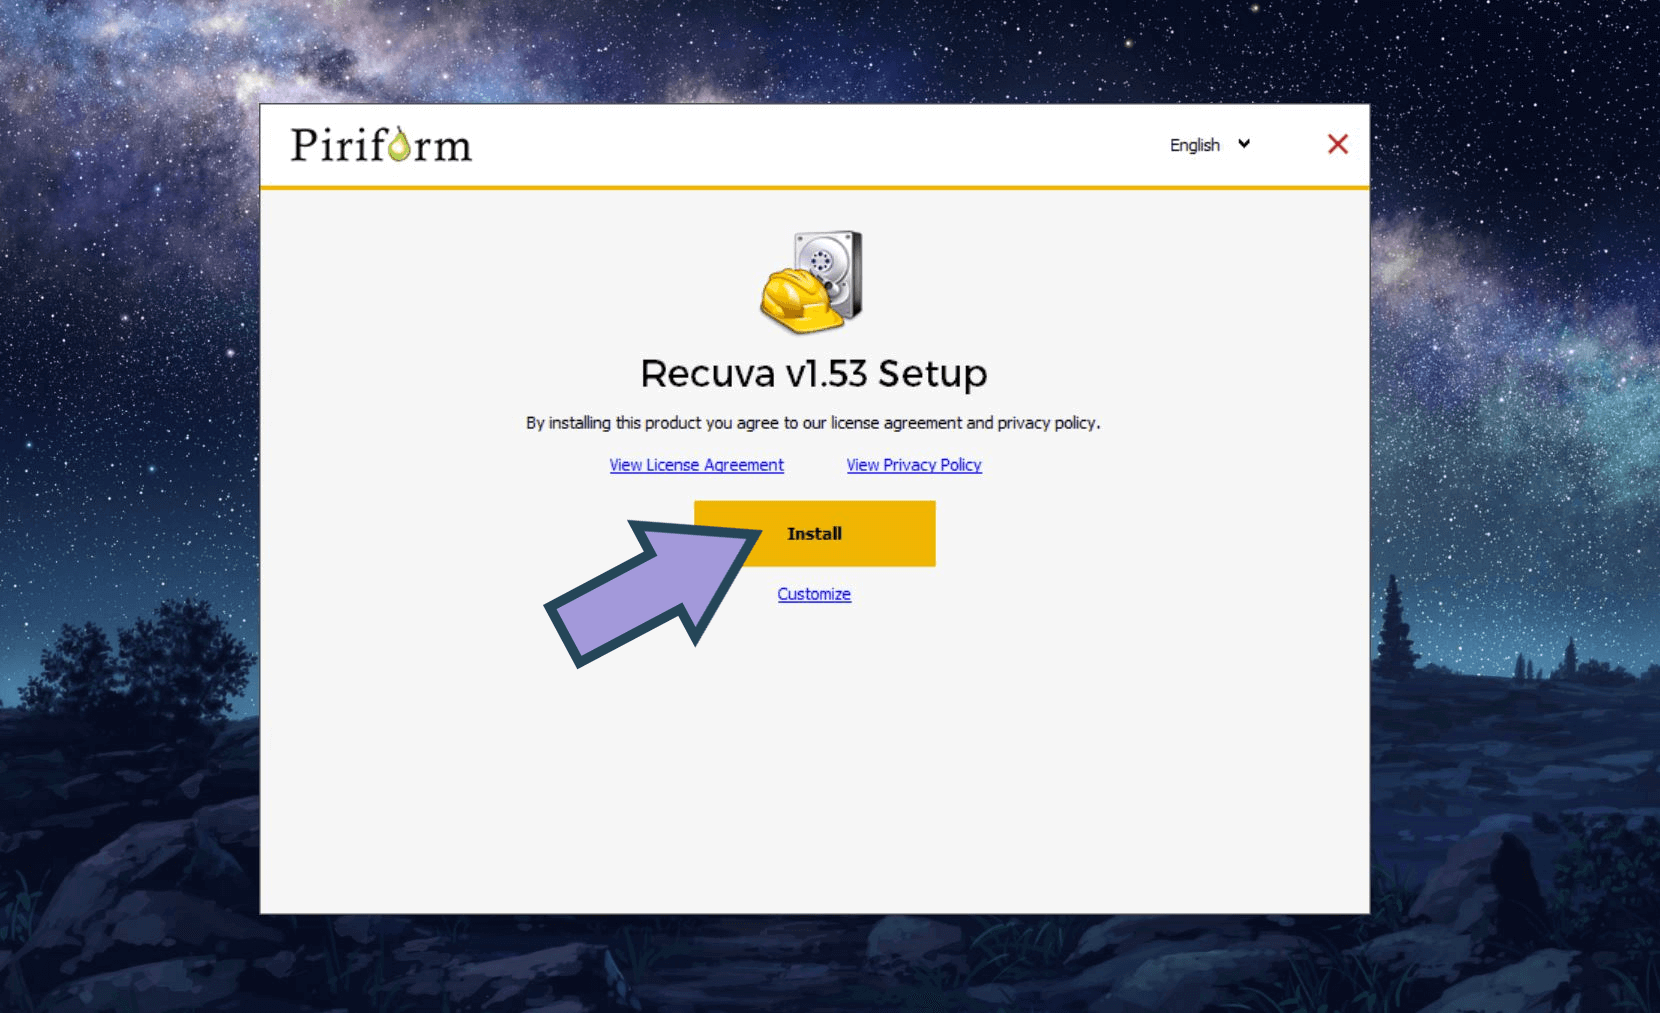Image resolution: width=1660 pixels, height=1013 pixels.
Task: Click the yellow Install button
Action: (815, 533)
